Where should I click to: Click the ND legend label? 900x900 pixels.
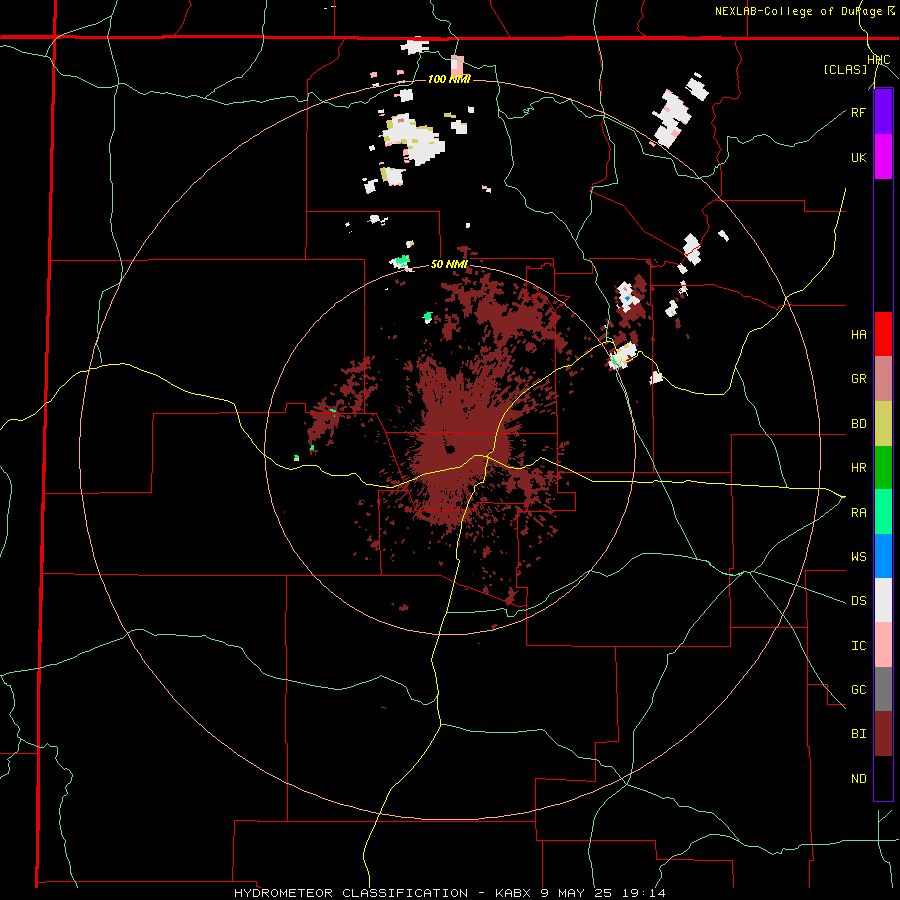858,779
